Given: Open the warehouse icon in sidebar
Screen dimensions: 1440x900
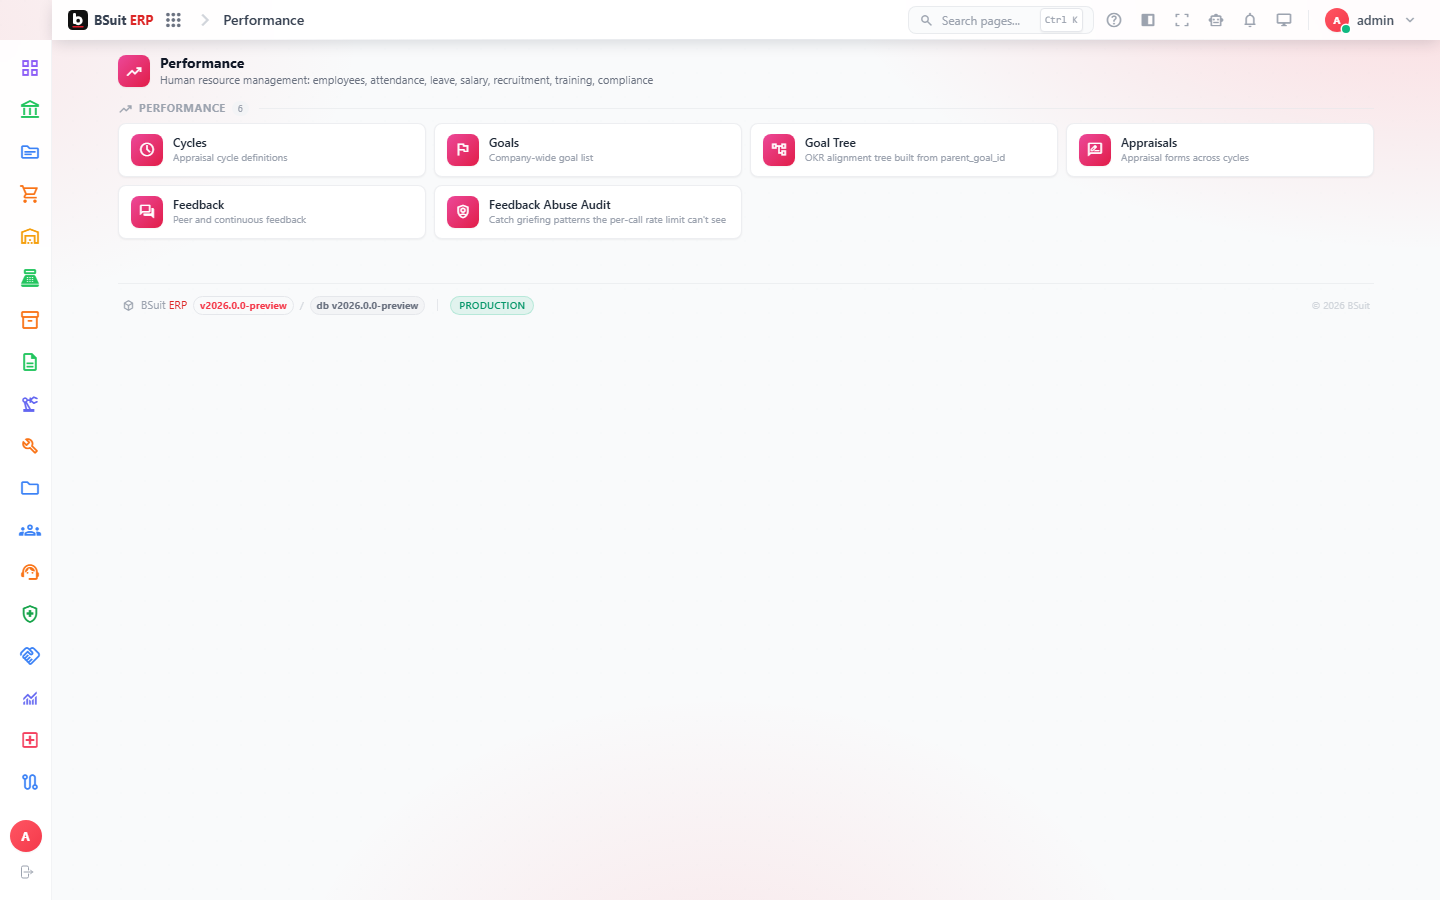Looking at the screenshot, I should 30,236.
